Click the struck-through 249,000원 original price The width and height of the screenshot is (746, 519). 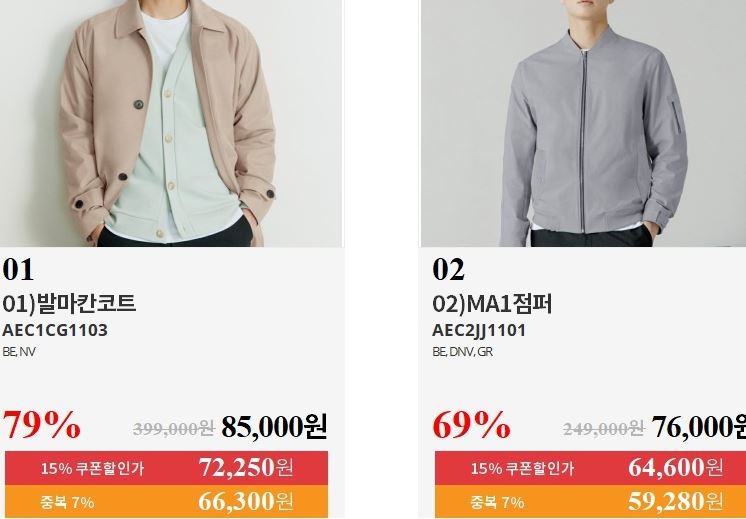pos(603,429)
